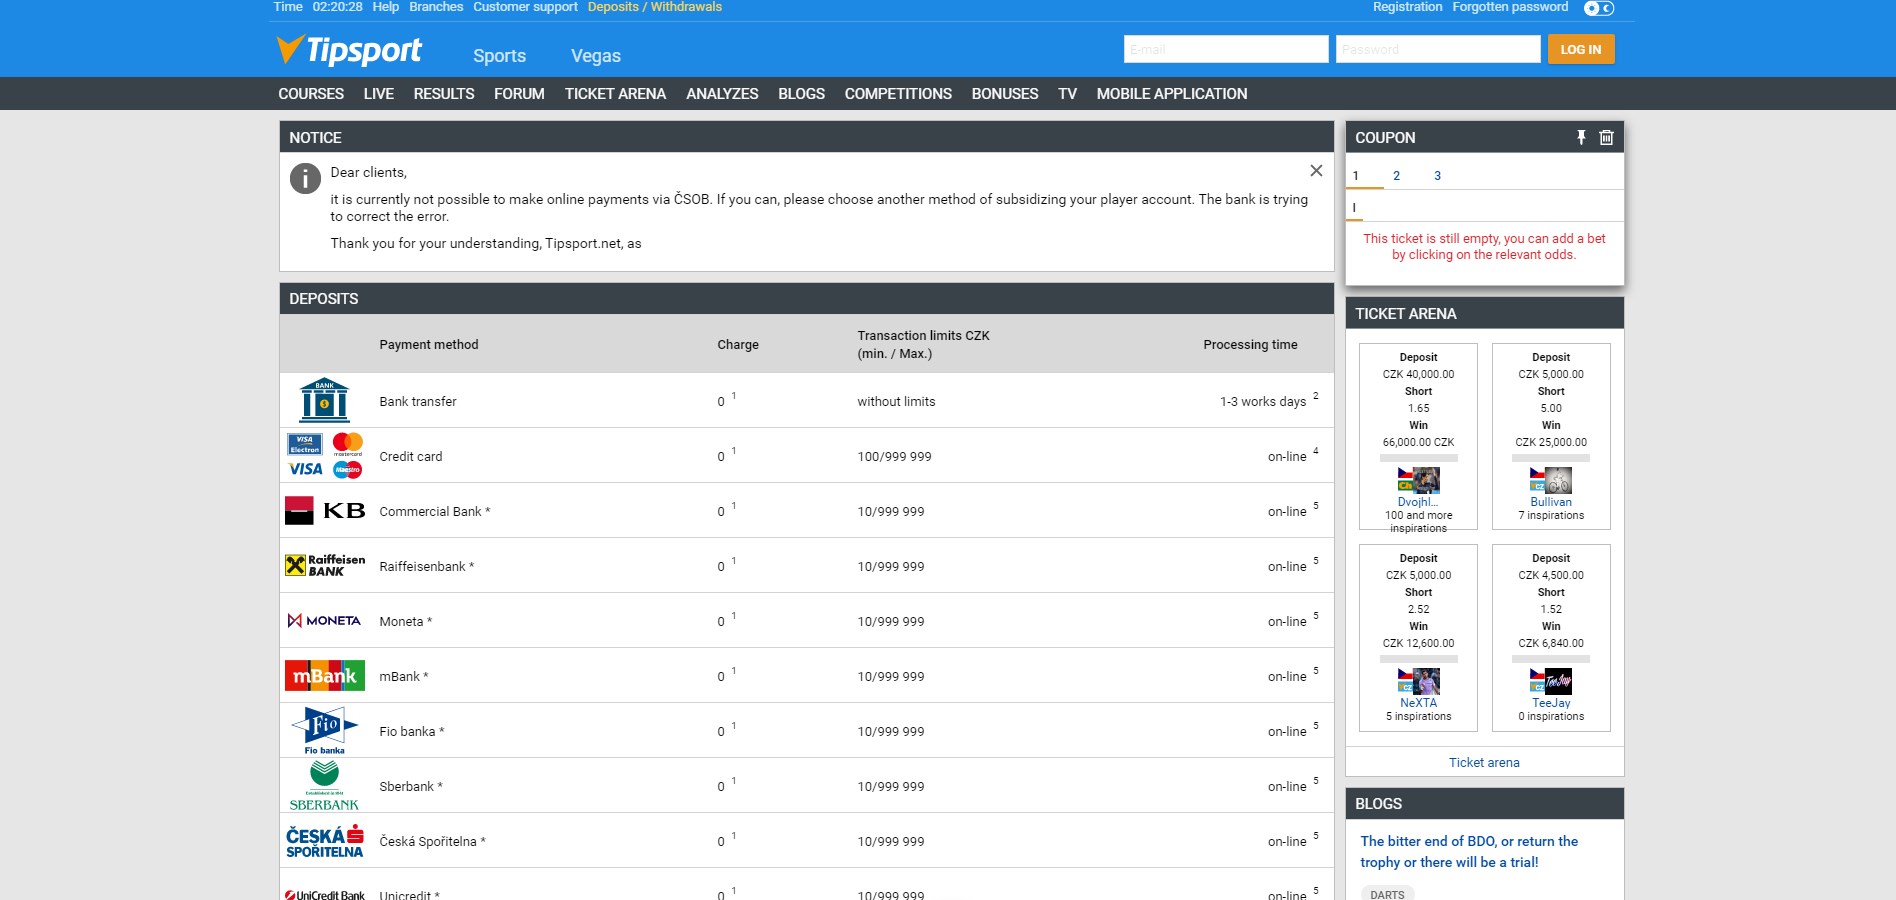Click the Bank transfer building icon
This screenshot has height=900, width=1896.
(x=324, y=400)
